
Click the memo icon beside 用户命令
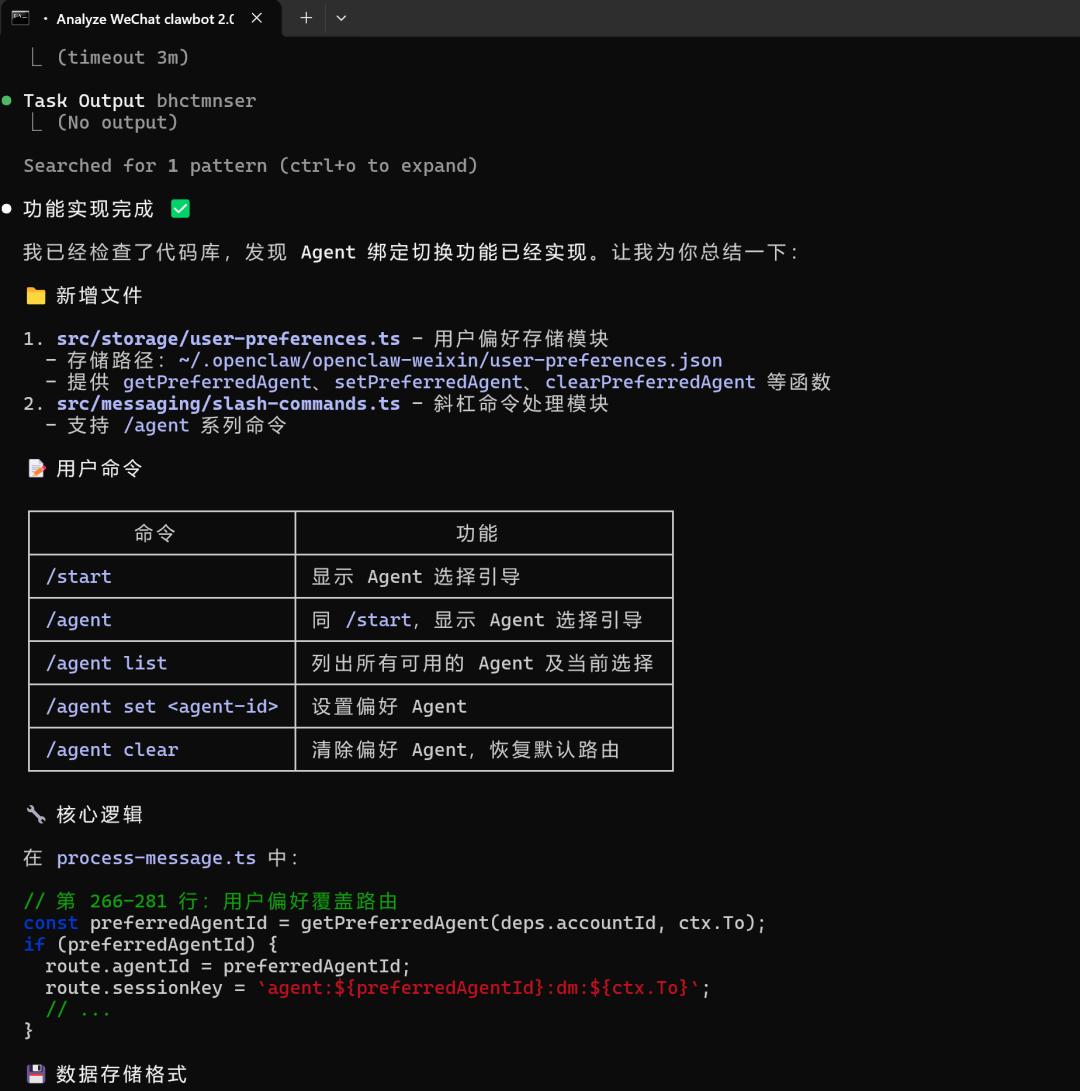[36, 468]
